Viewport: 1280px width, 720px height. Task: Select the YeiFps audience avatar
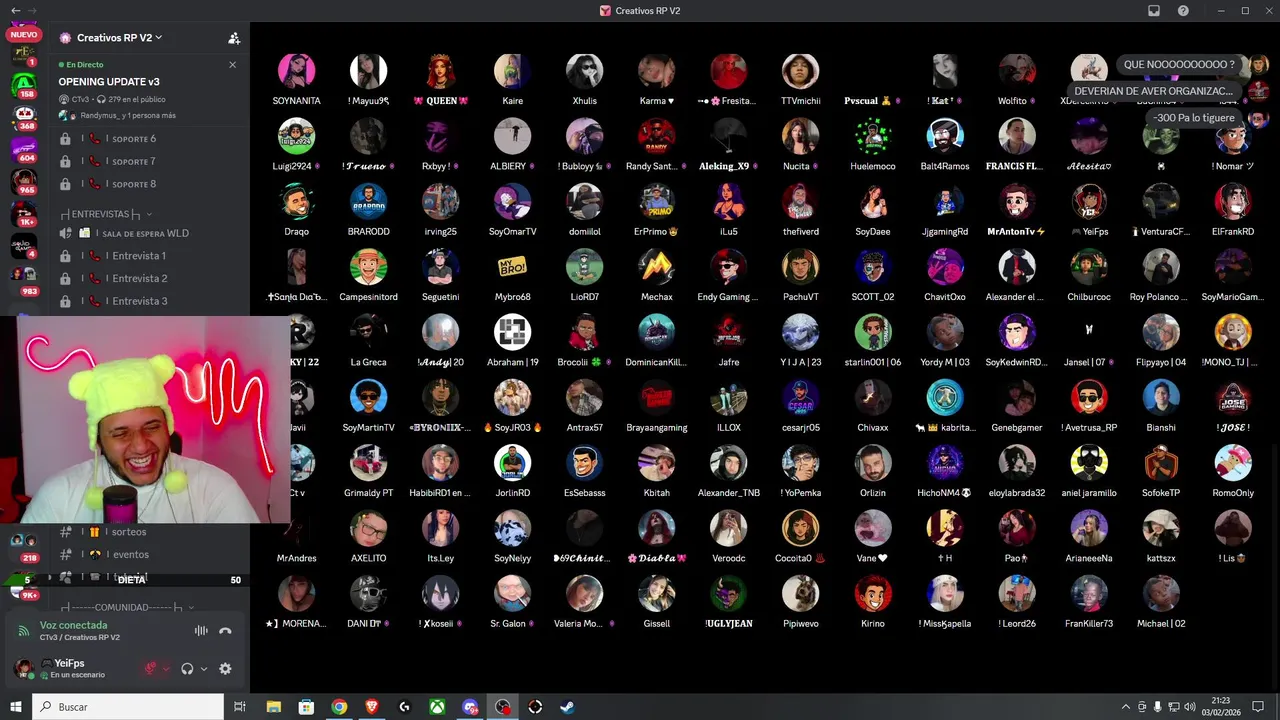click(1089, 201)
